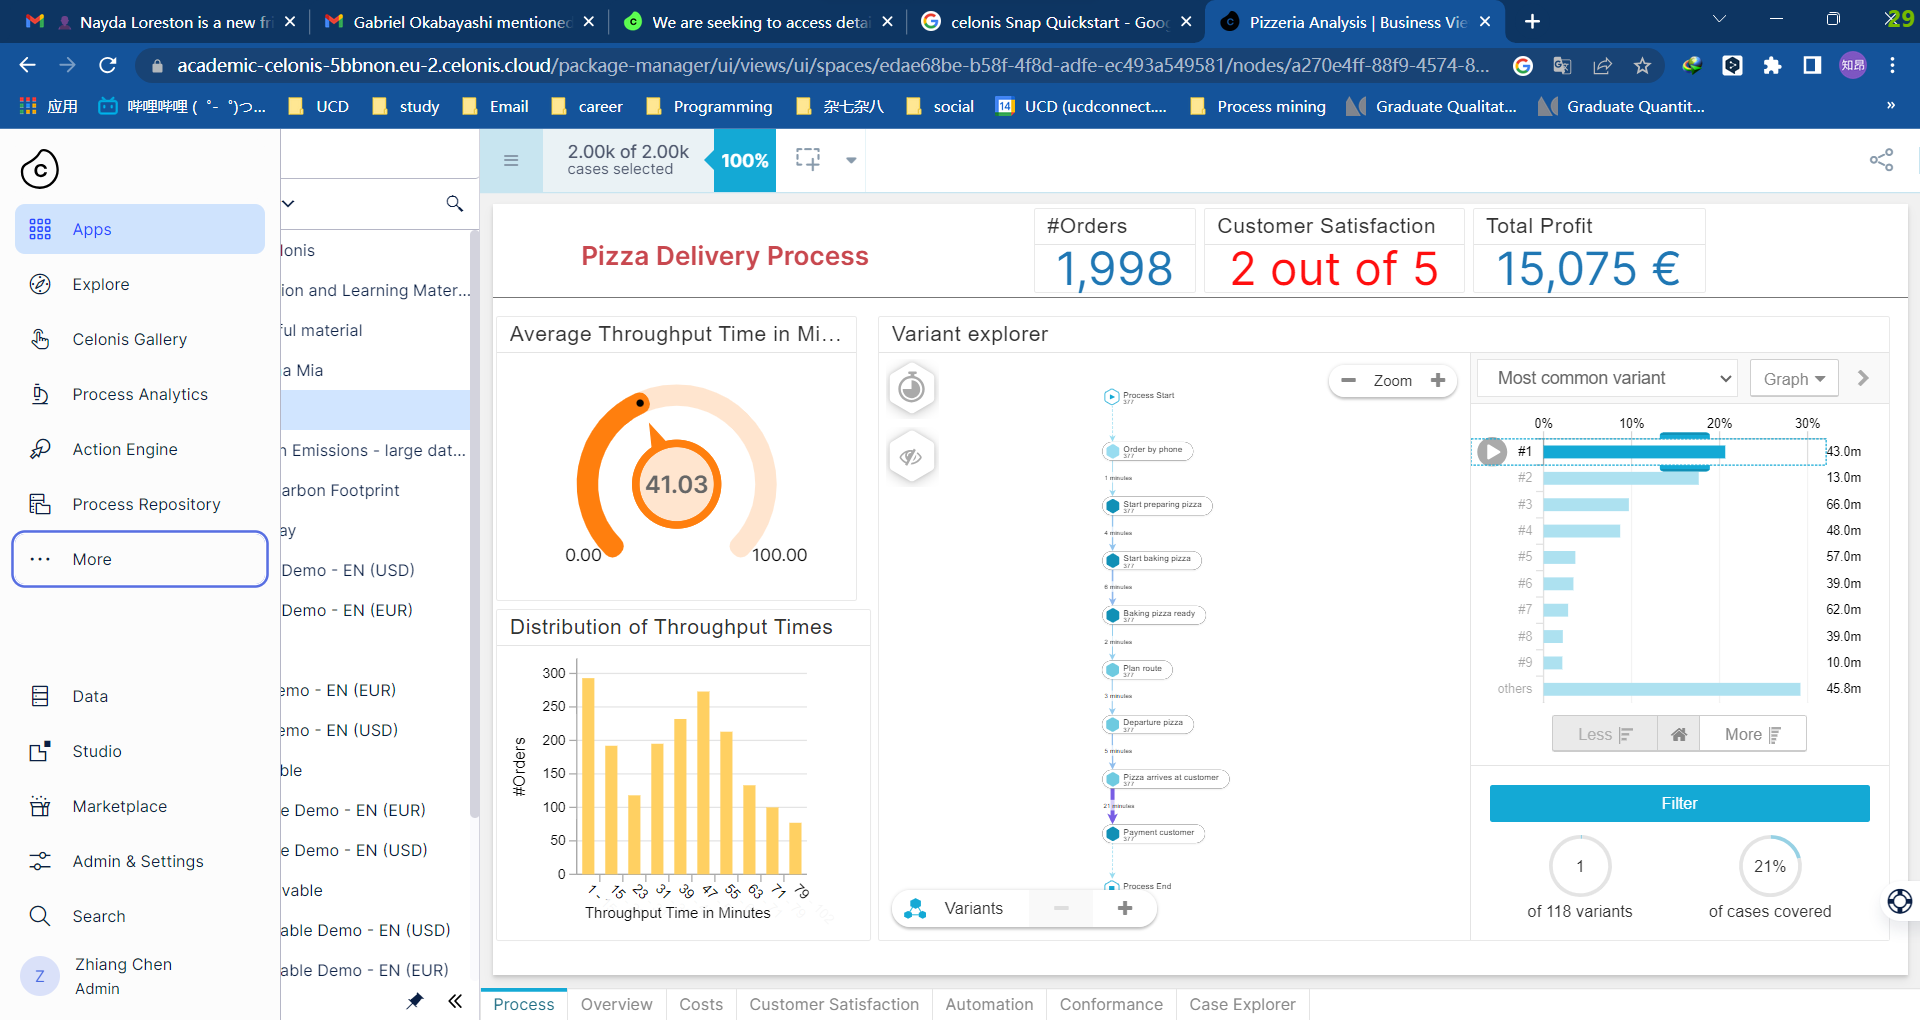Open the Graph view dropdown

coord(1794,378)
